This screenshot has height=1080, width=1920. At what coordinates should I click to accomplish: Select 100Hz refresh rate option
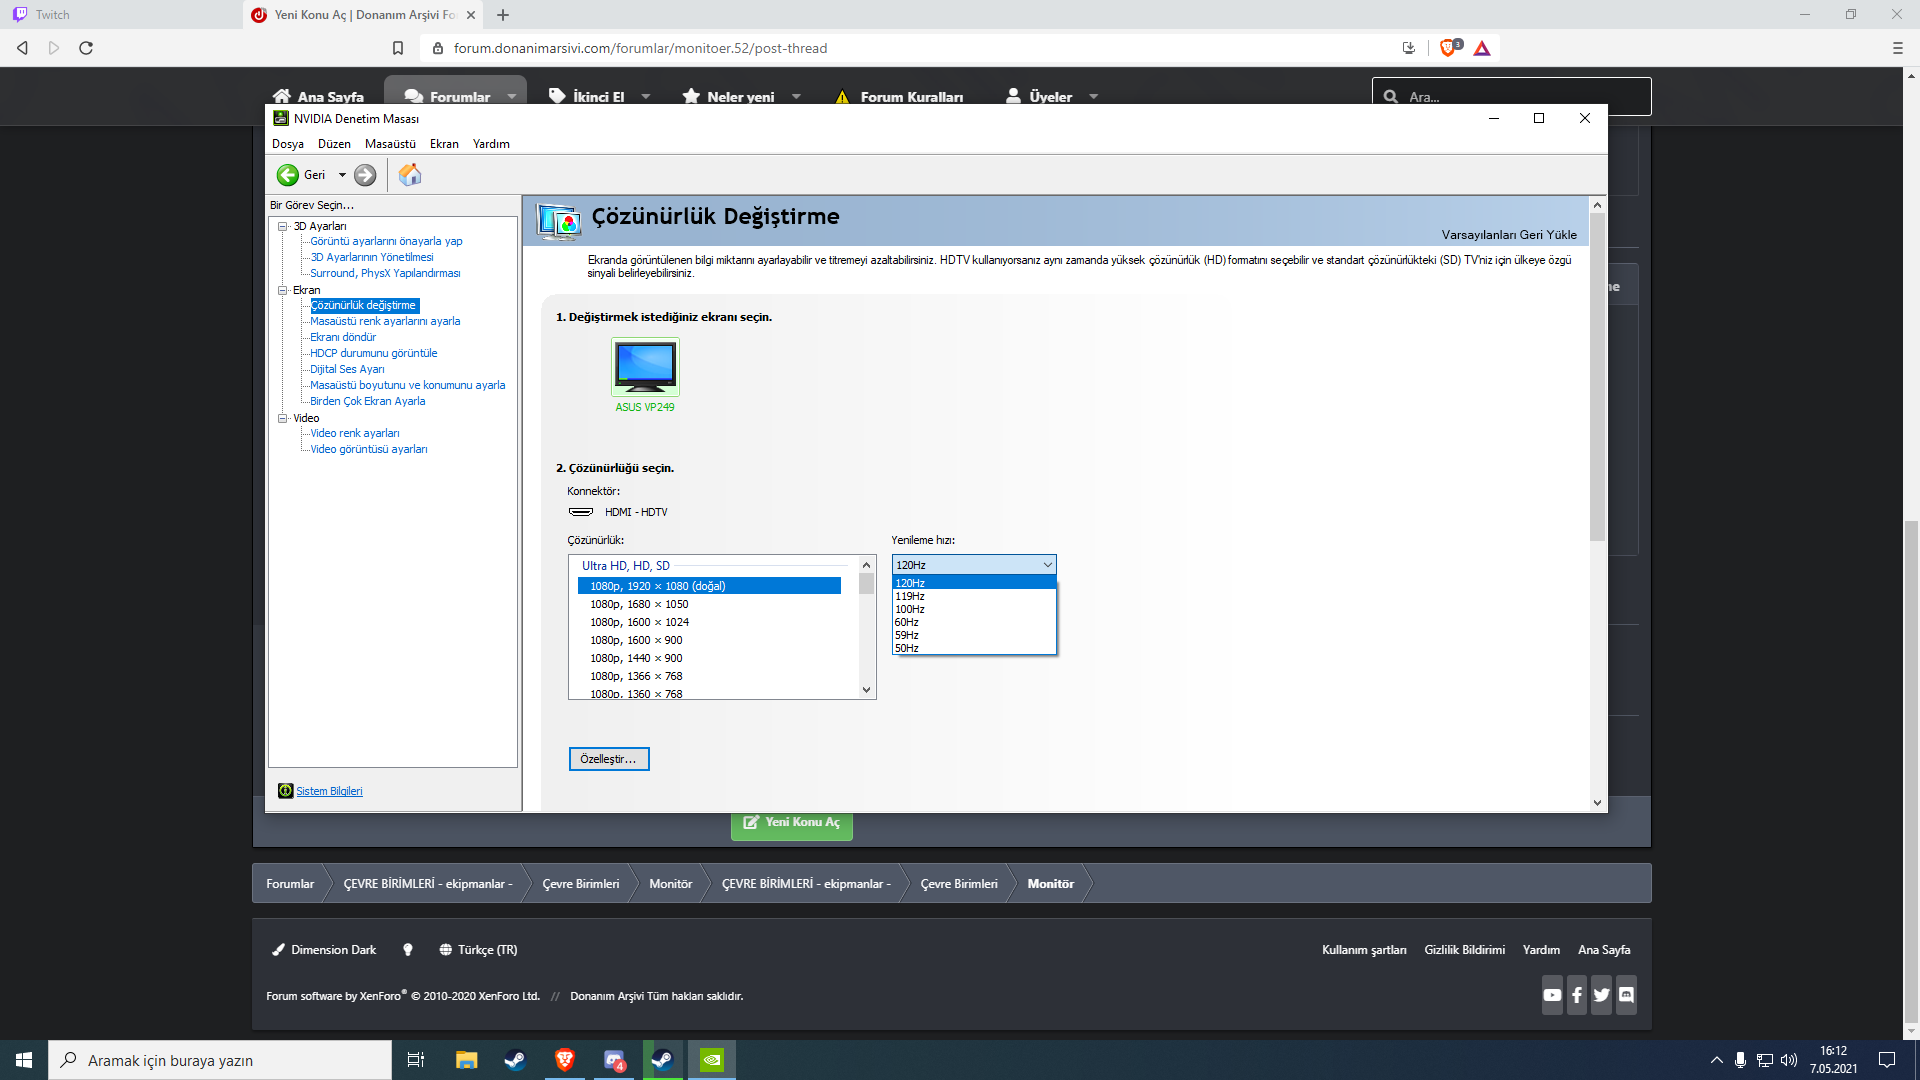[974, 609]
